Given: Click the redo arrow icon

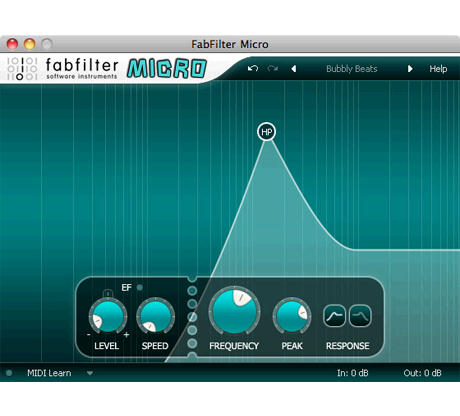Looking at the screenshot, I should point(272,69).
